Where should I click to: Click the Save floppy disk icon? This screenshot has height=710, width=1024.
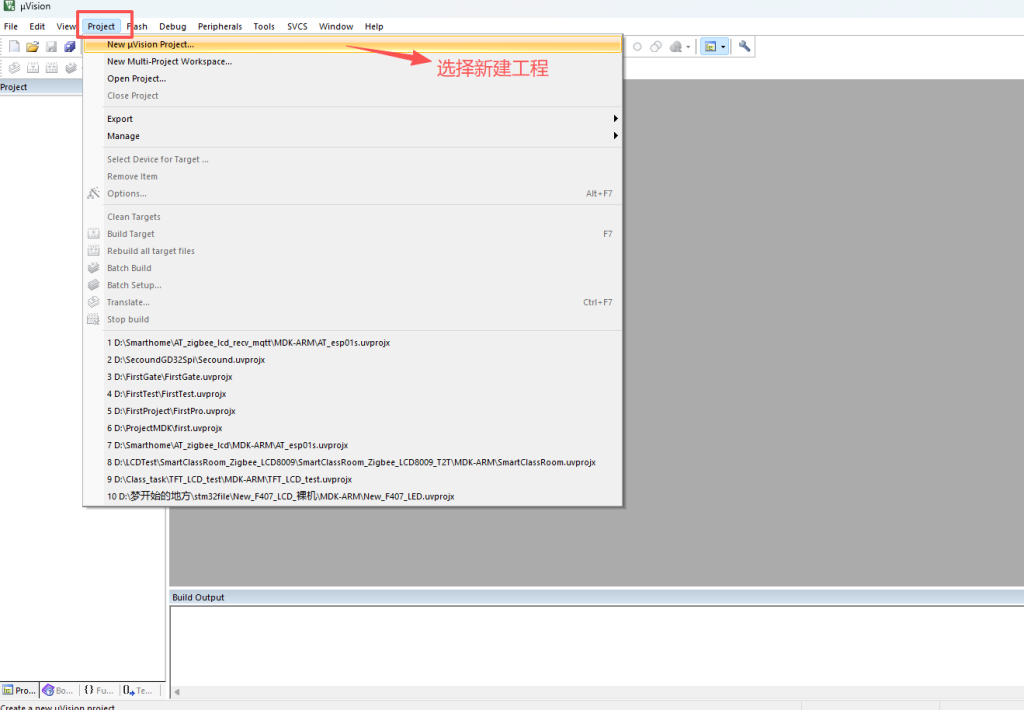coord(51,47)
